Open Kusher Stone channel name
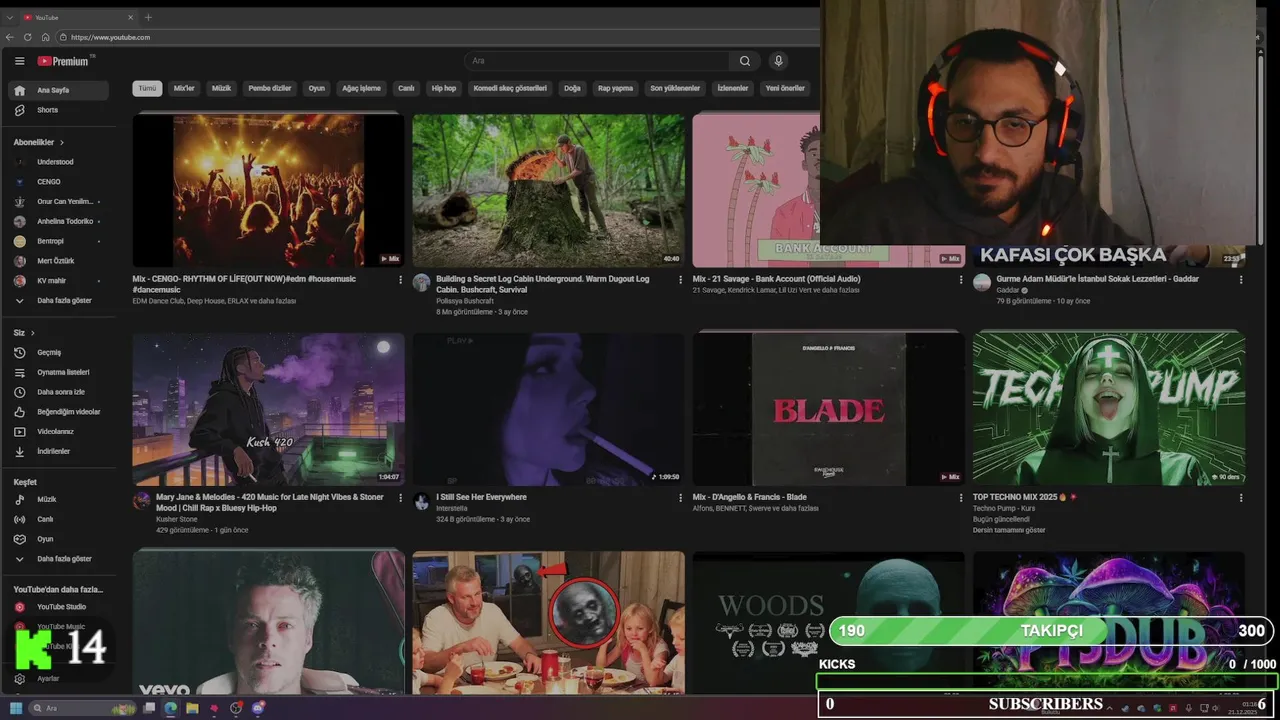Screen dimensions: 1280x720 (177, 519)
